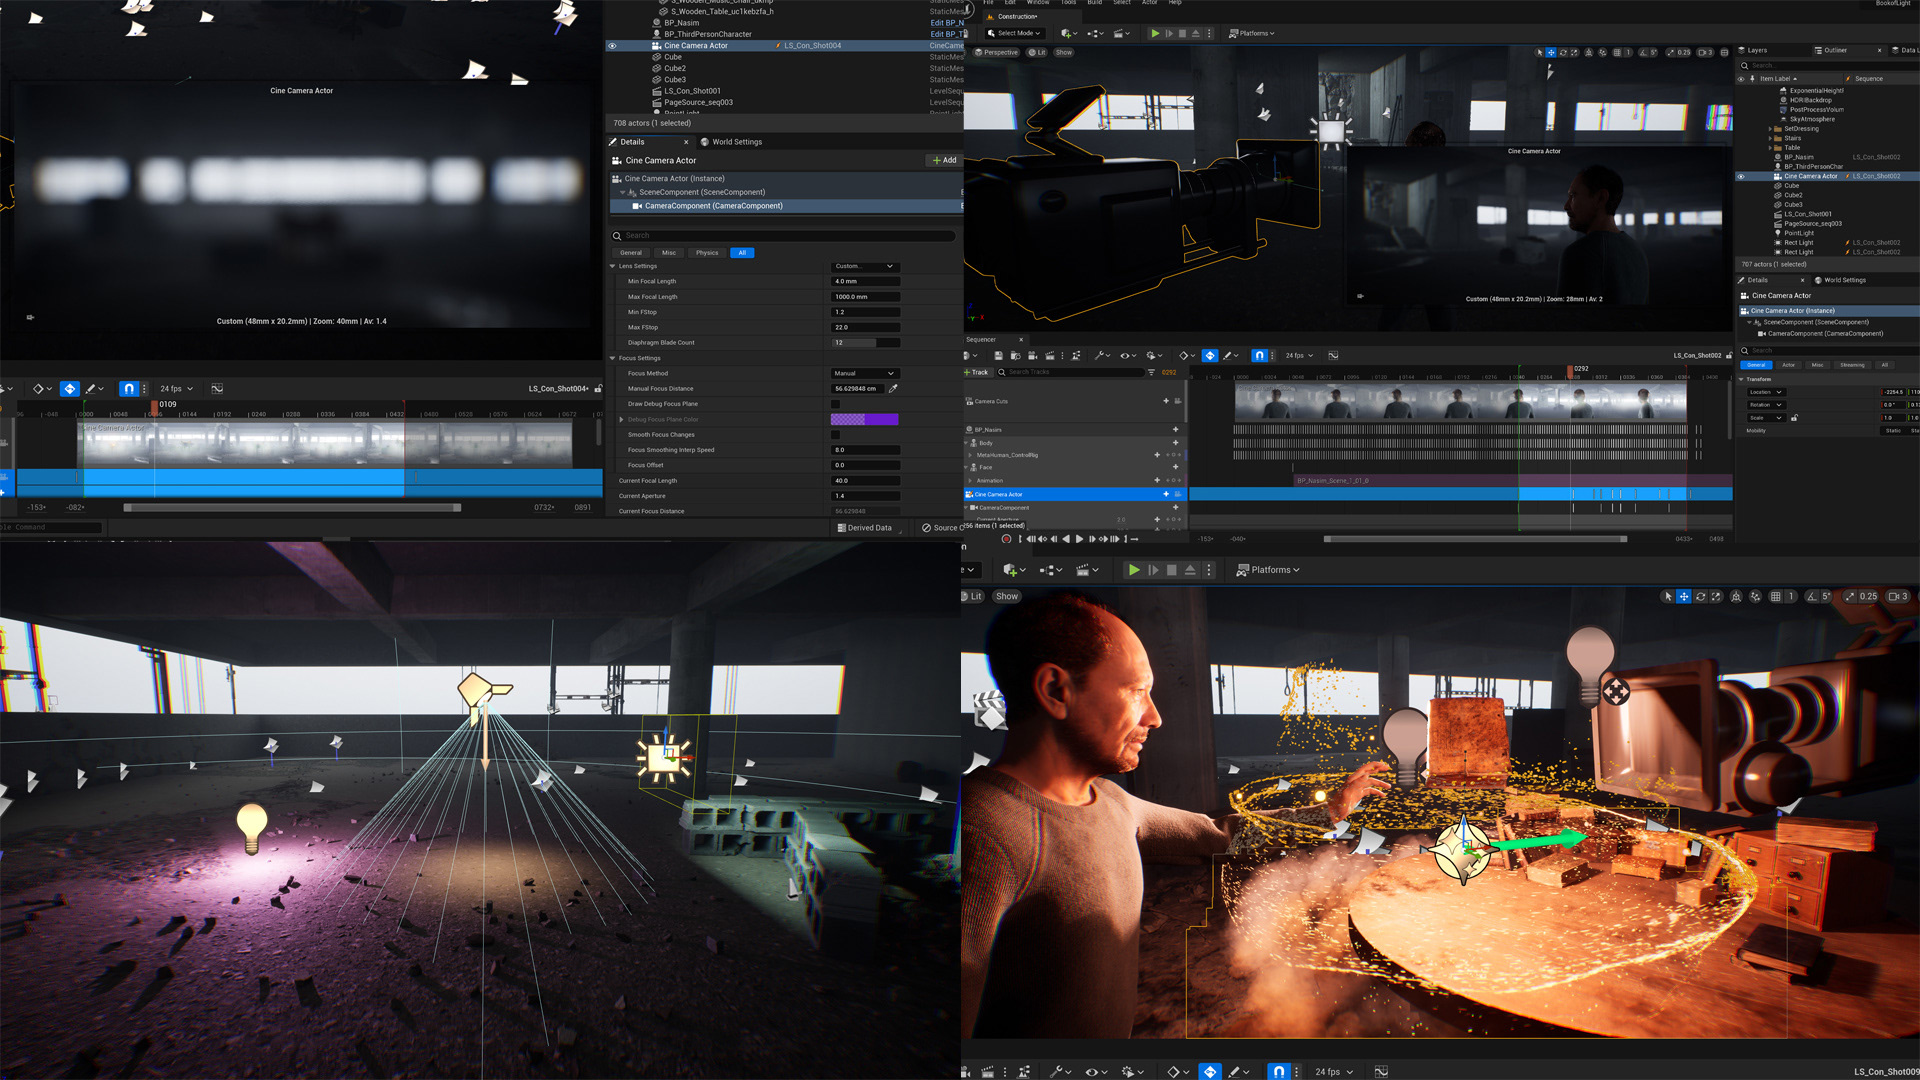Screen dimensions: 1920x1080
Task: Toggle eye on Cine Camera Actor LS_Con_Shot004 row
Action: pos(612,46)
